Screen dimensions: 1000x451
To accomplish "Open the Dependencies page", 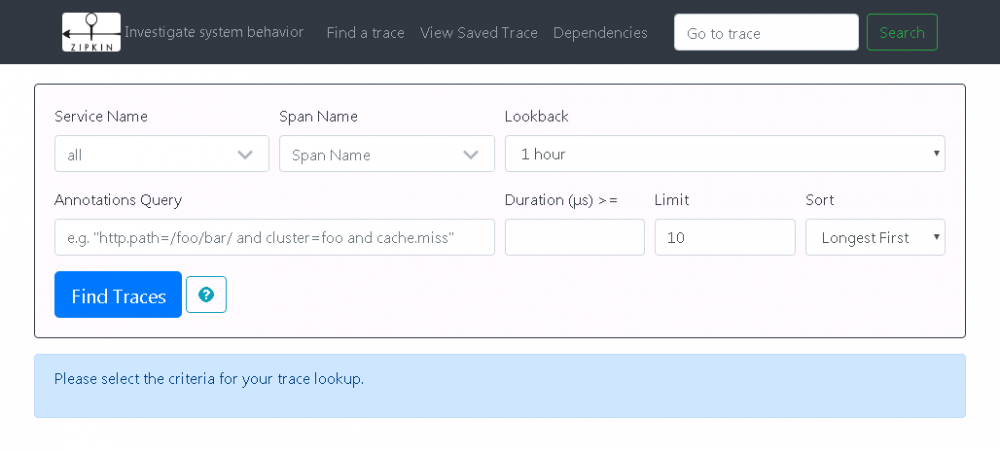I will 600,33.
